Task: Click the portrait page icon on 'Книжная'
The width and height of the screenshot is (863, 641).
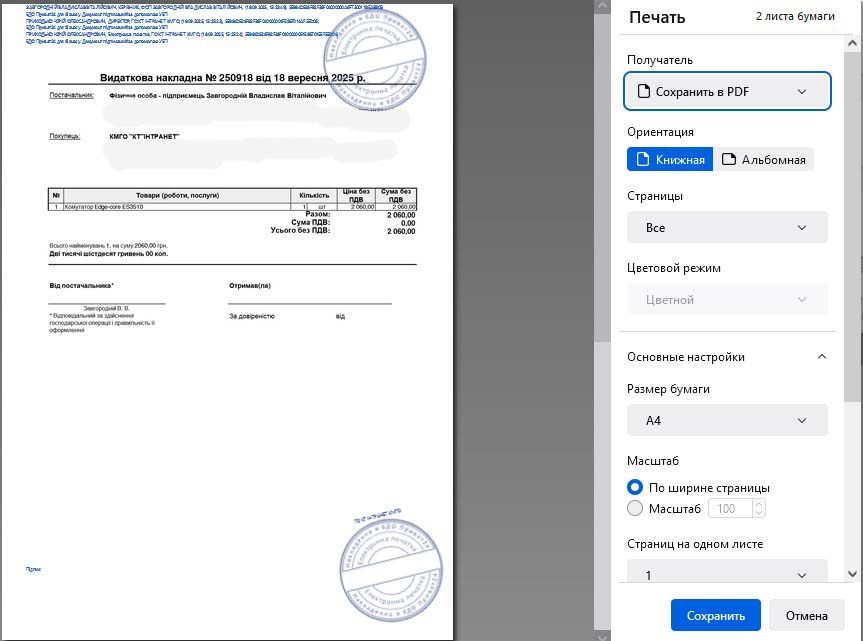Action: point(642,160)
